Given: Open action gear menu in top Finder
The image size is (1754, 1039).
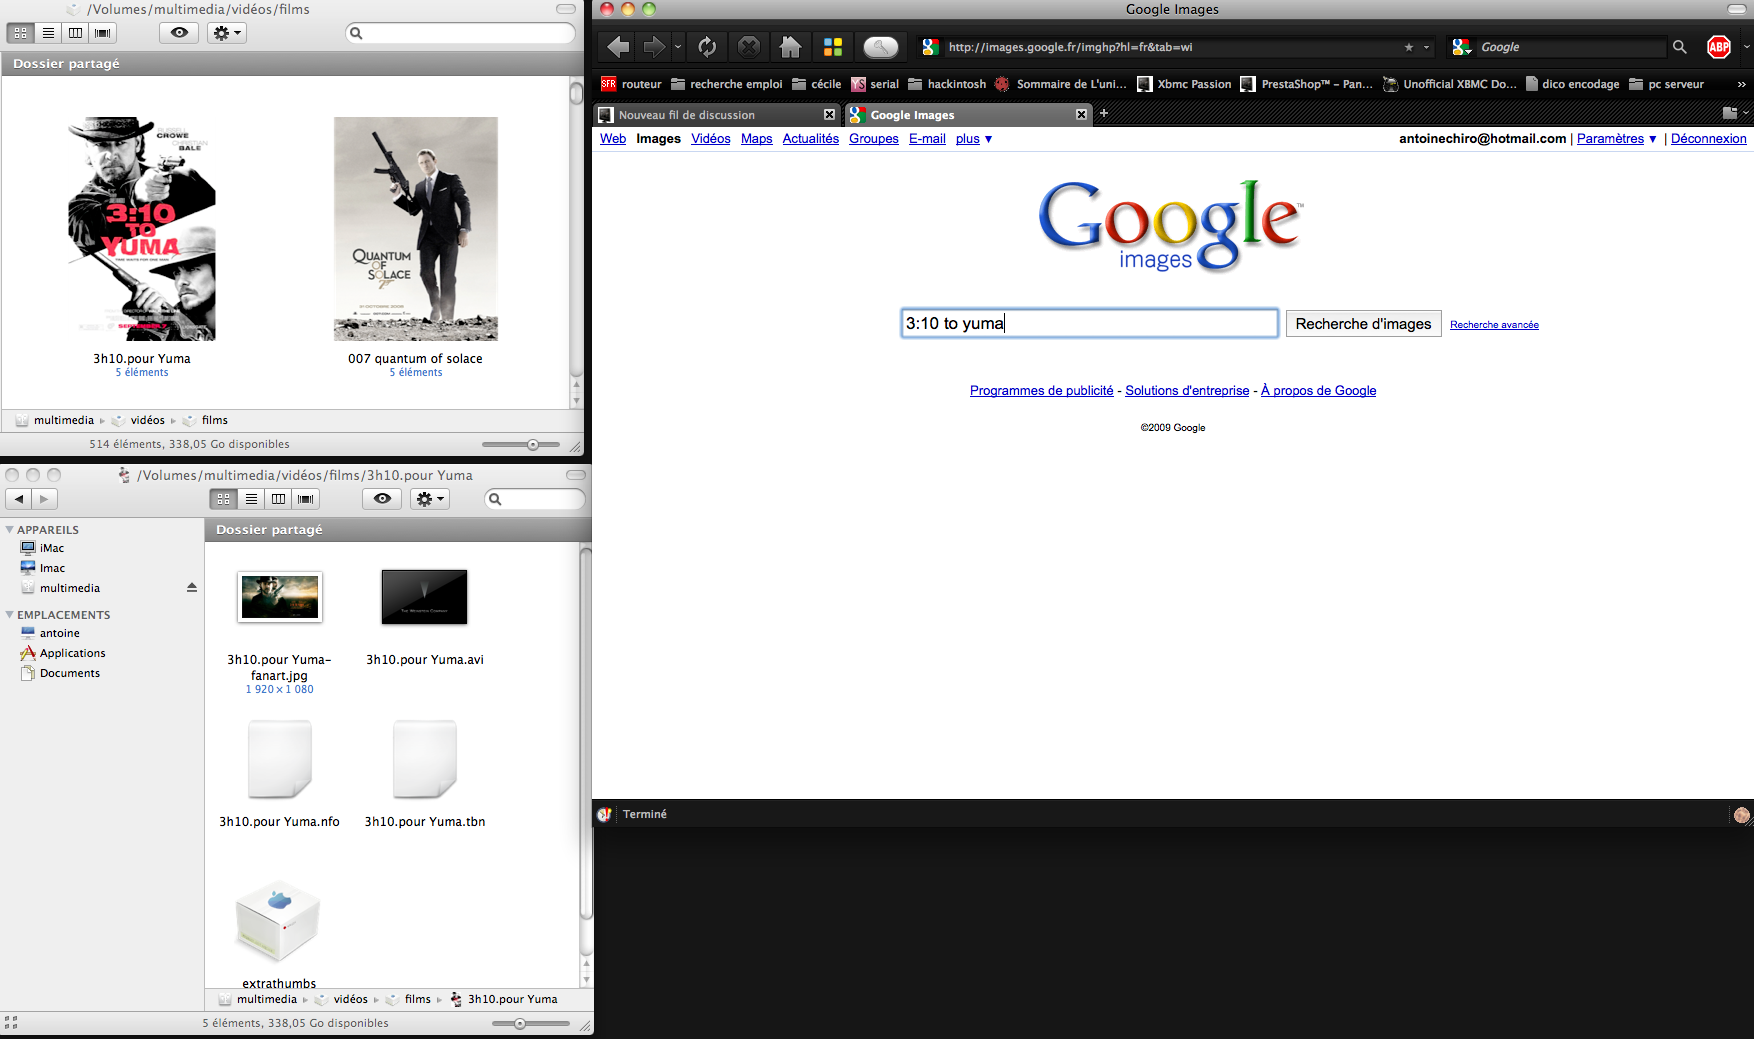Looking at the screenshot, I should tap(226, 33).
